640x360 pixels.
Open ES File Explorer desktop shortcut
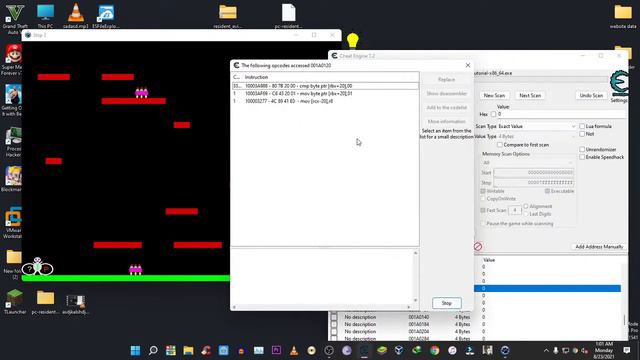(x=106, y=16)
